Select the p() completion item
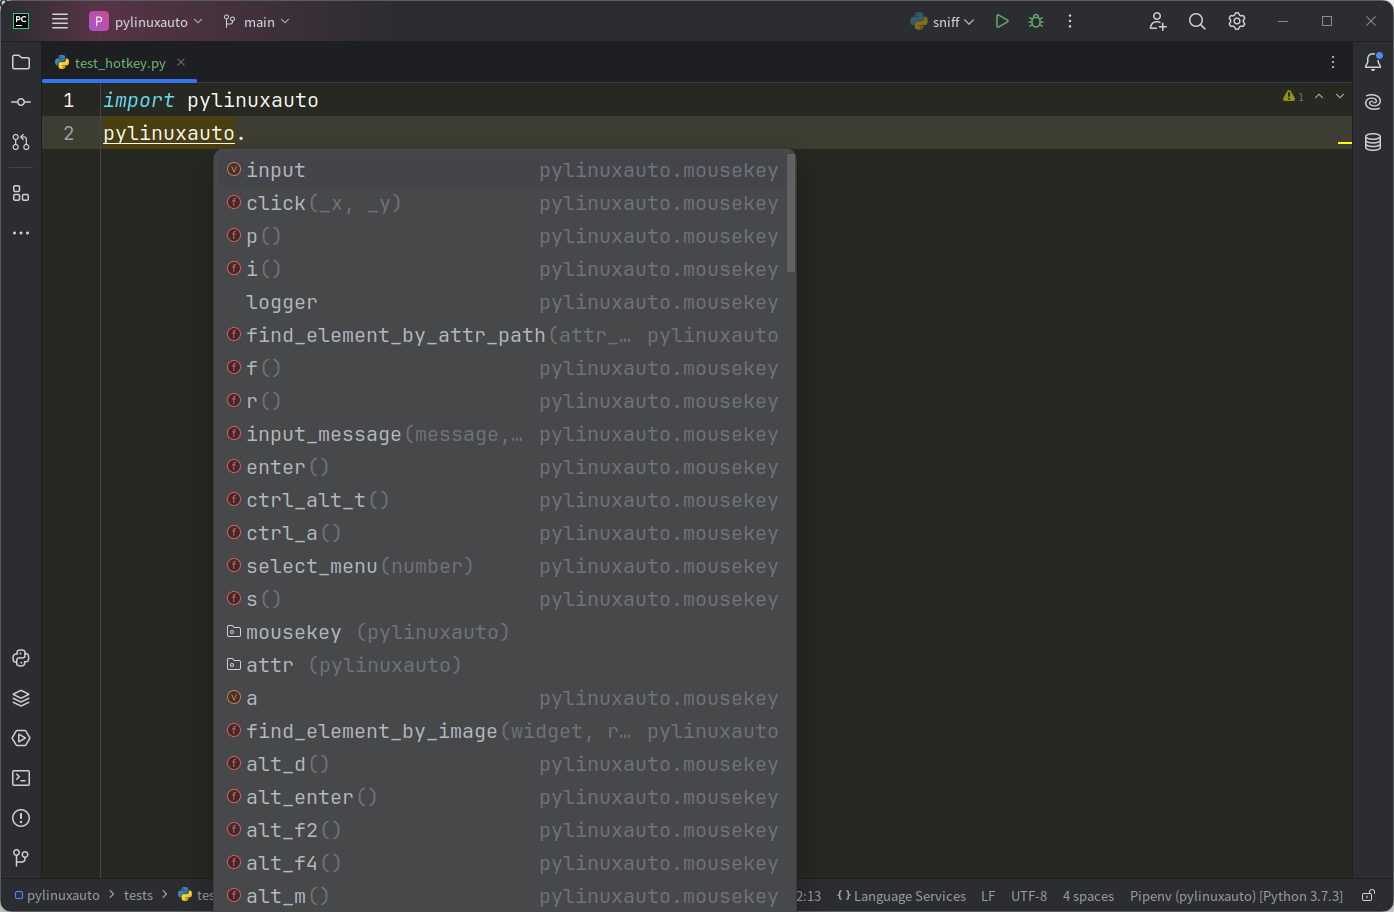This screenshot has width=1394, height=912. 502,236
